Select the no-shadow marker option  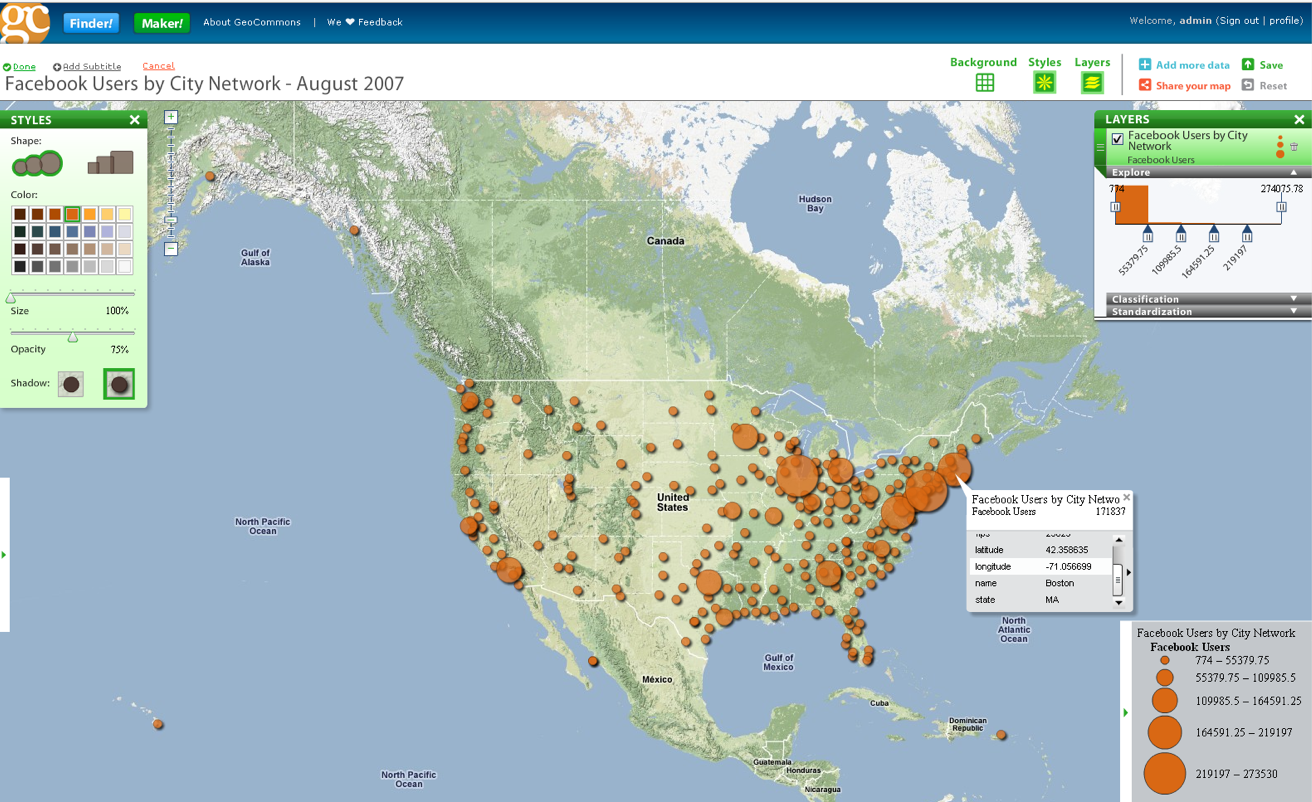click(70, 384)
